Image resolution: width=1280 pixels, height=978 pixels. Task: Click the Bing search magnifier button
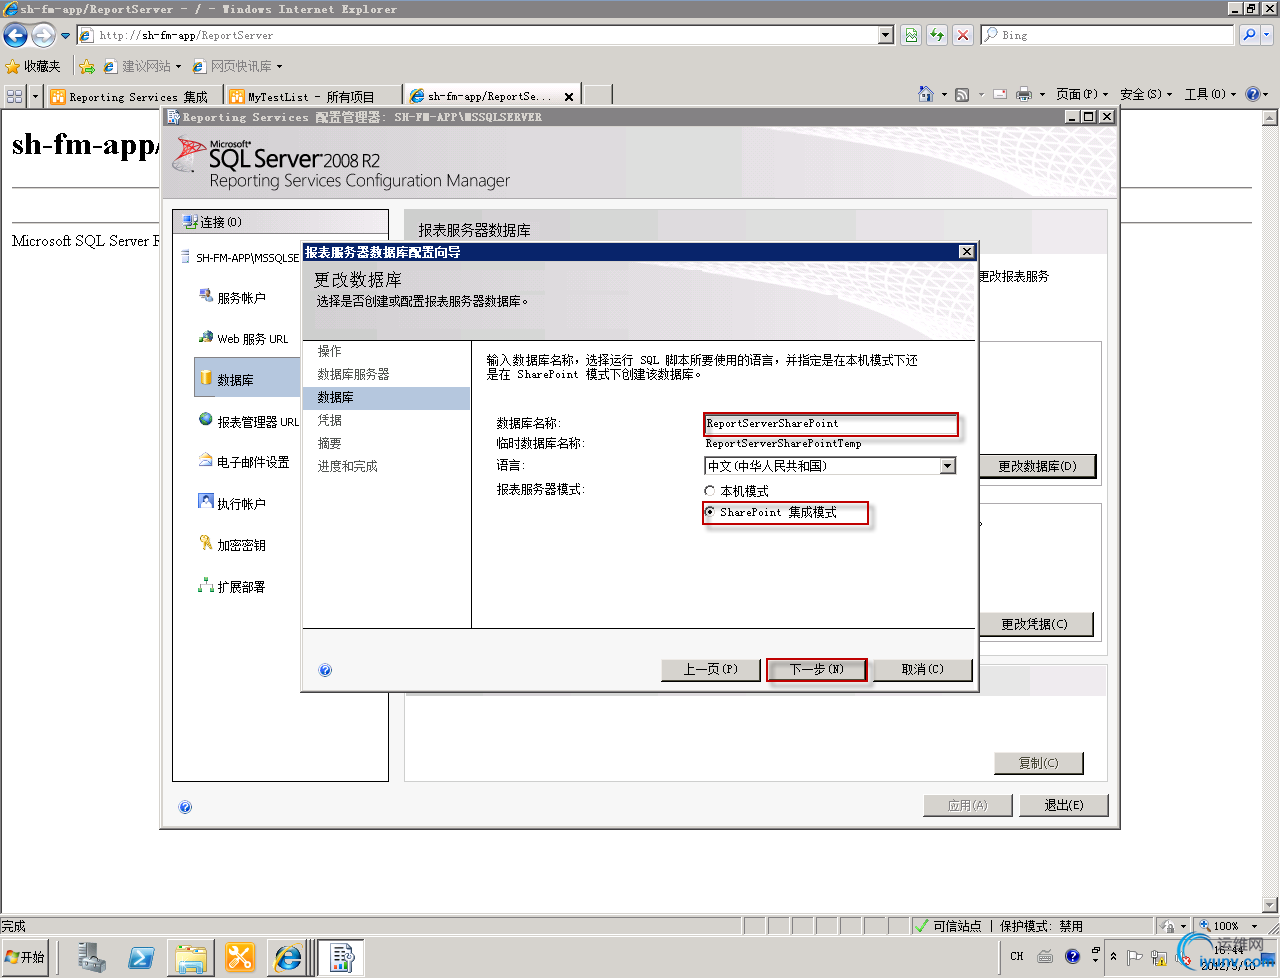pos(1249,35)
